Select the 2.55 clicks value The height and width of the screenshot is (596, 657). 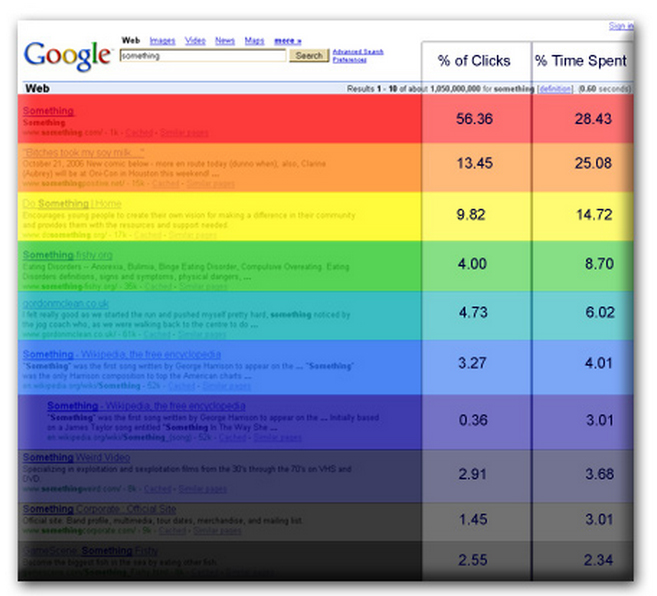pos(473,560)
